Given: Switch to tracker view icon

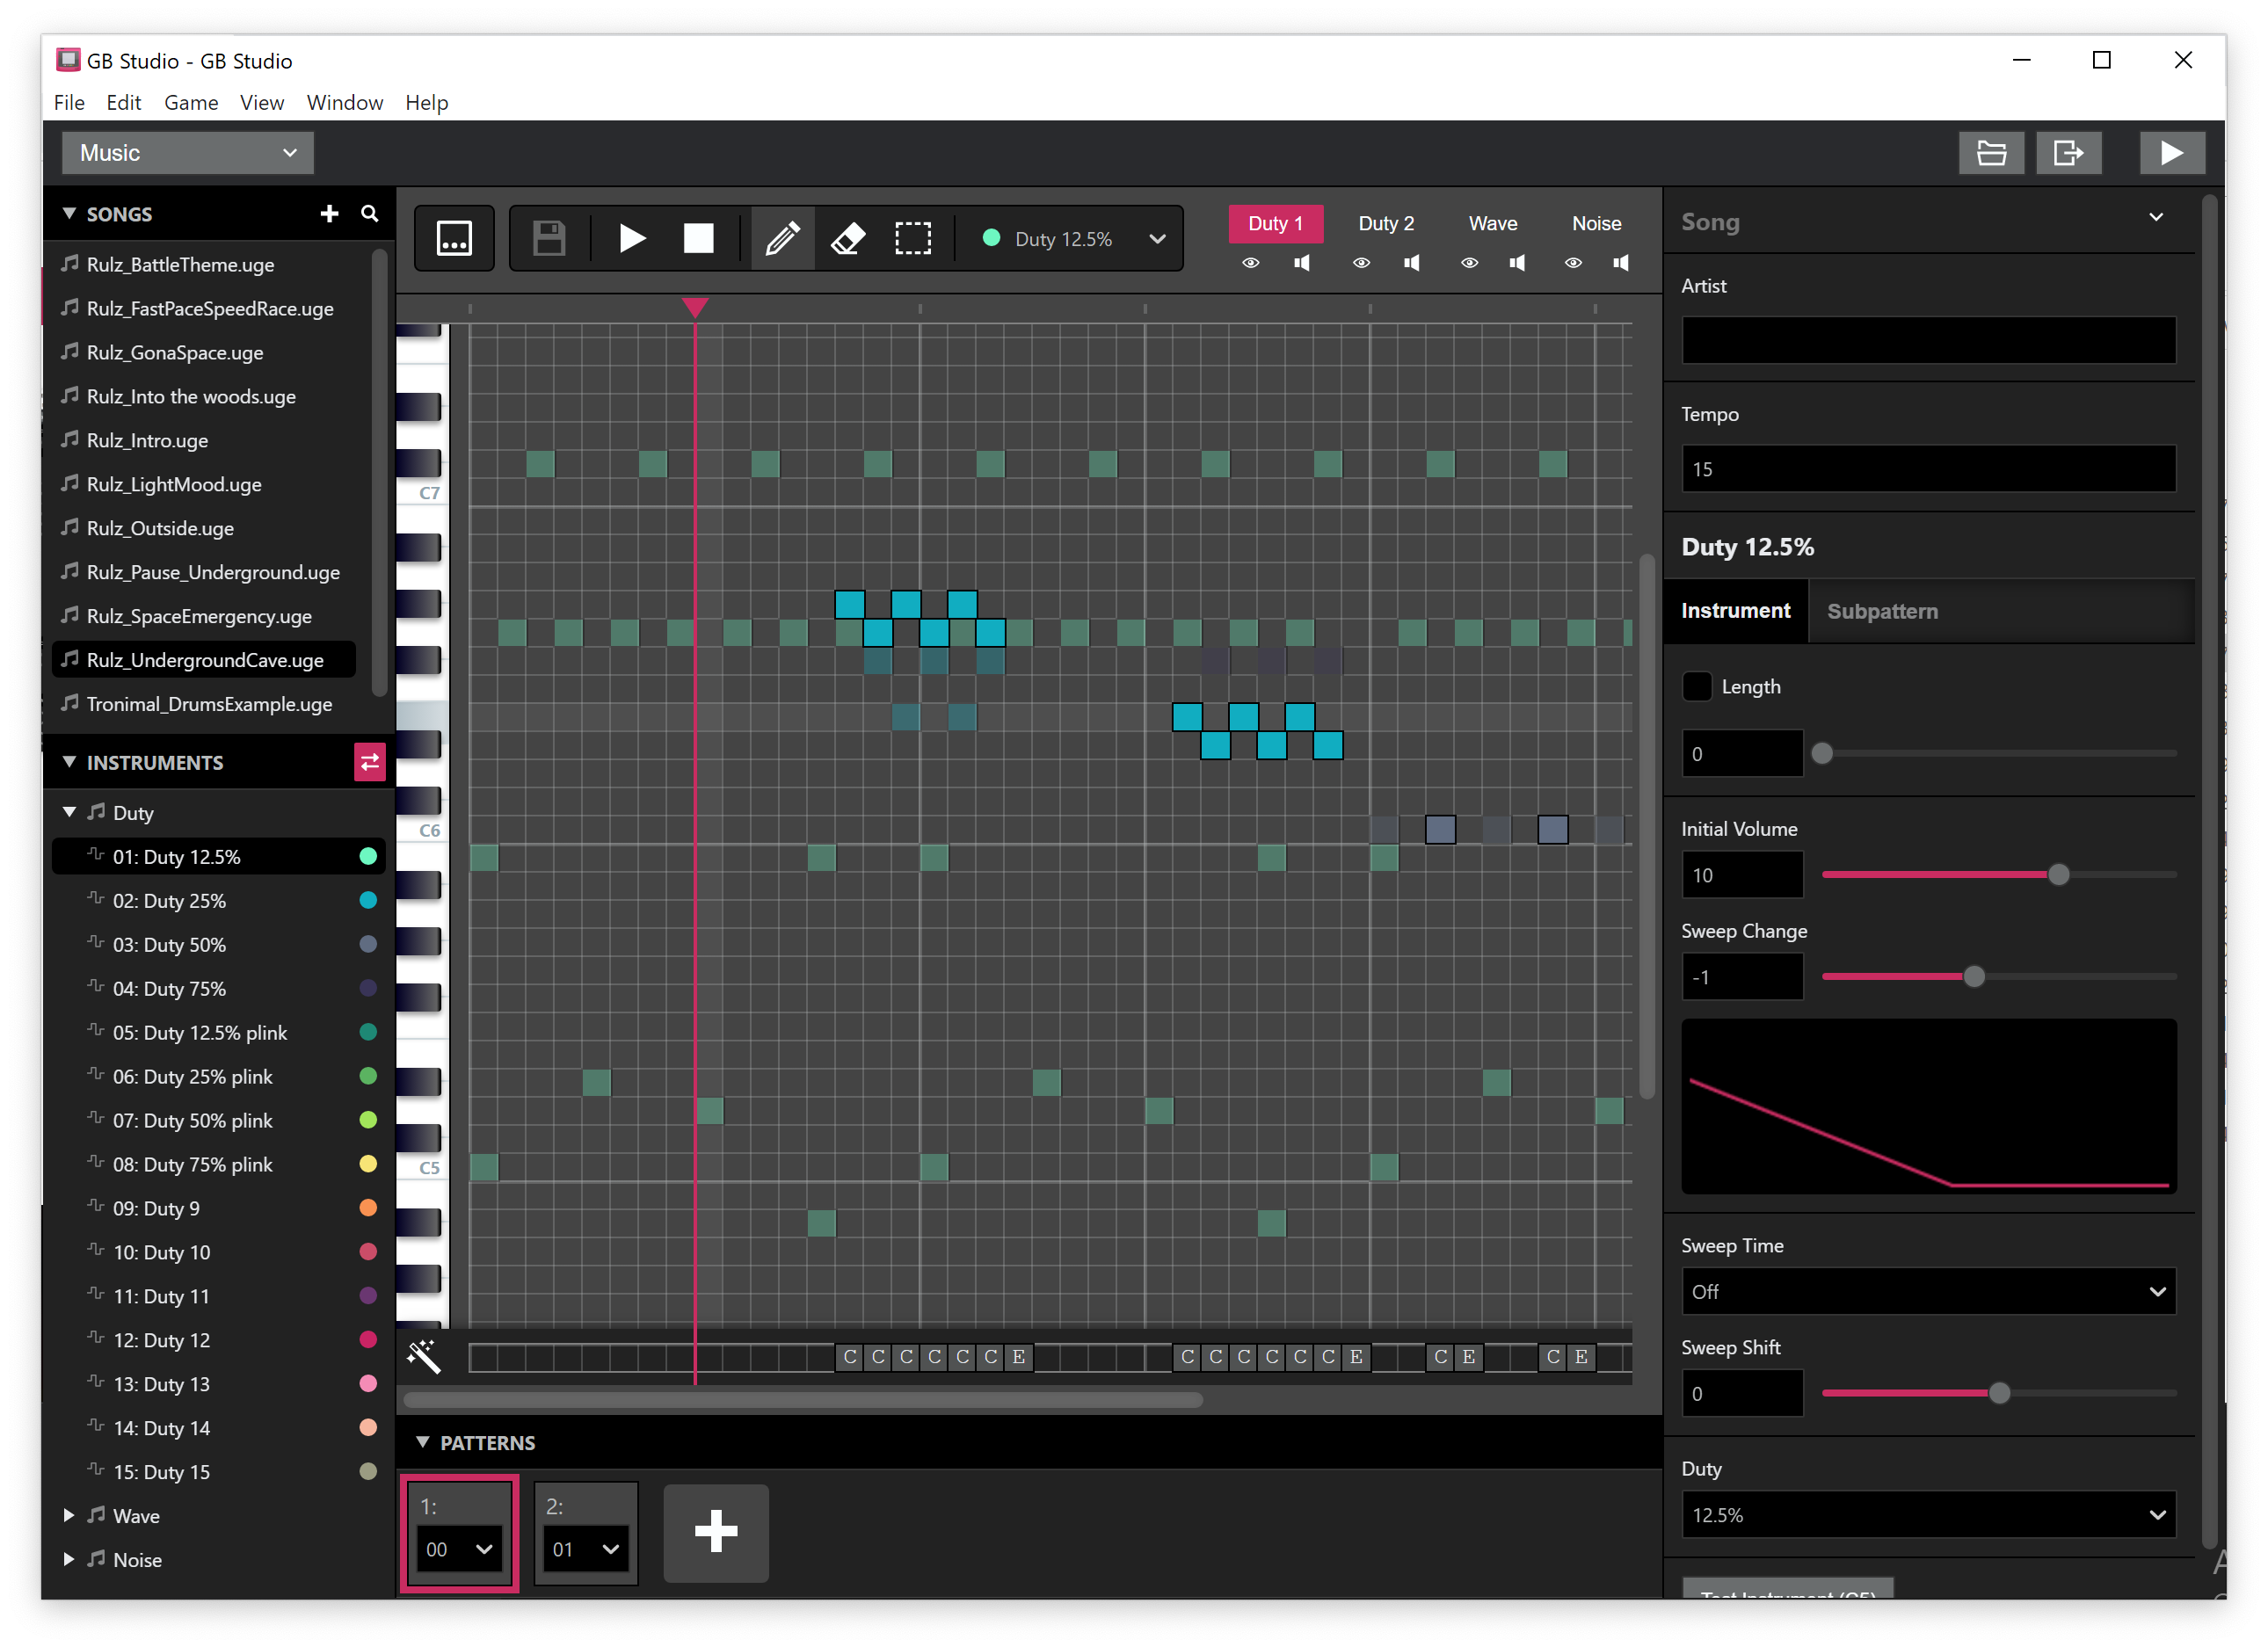Looking at the screenshot, I should click(454, 238).
